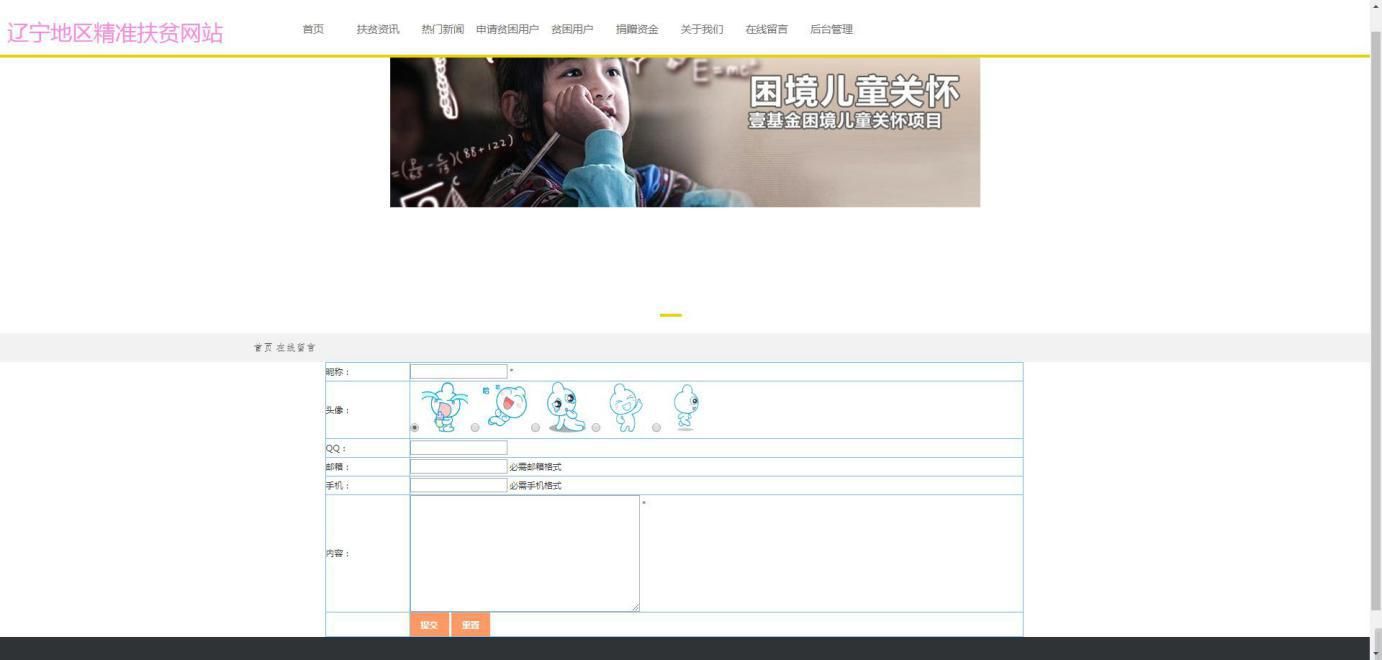
Task: Click the 内容 row label
Action: [337, 554]
